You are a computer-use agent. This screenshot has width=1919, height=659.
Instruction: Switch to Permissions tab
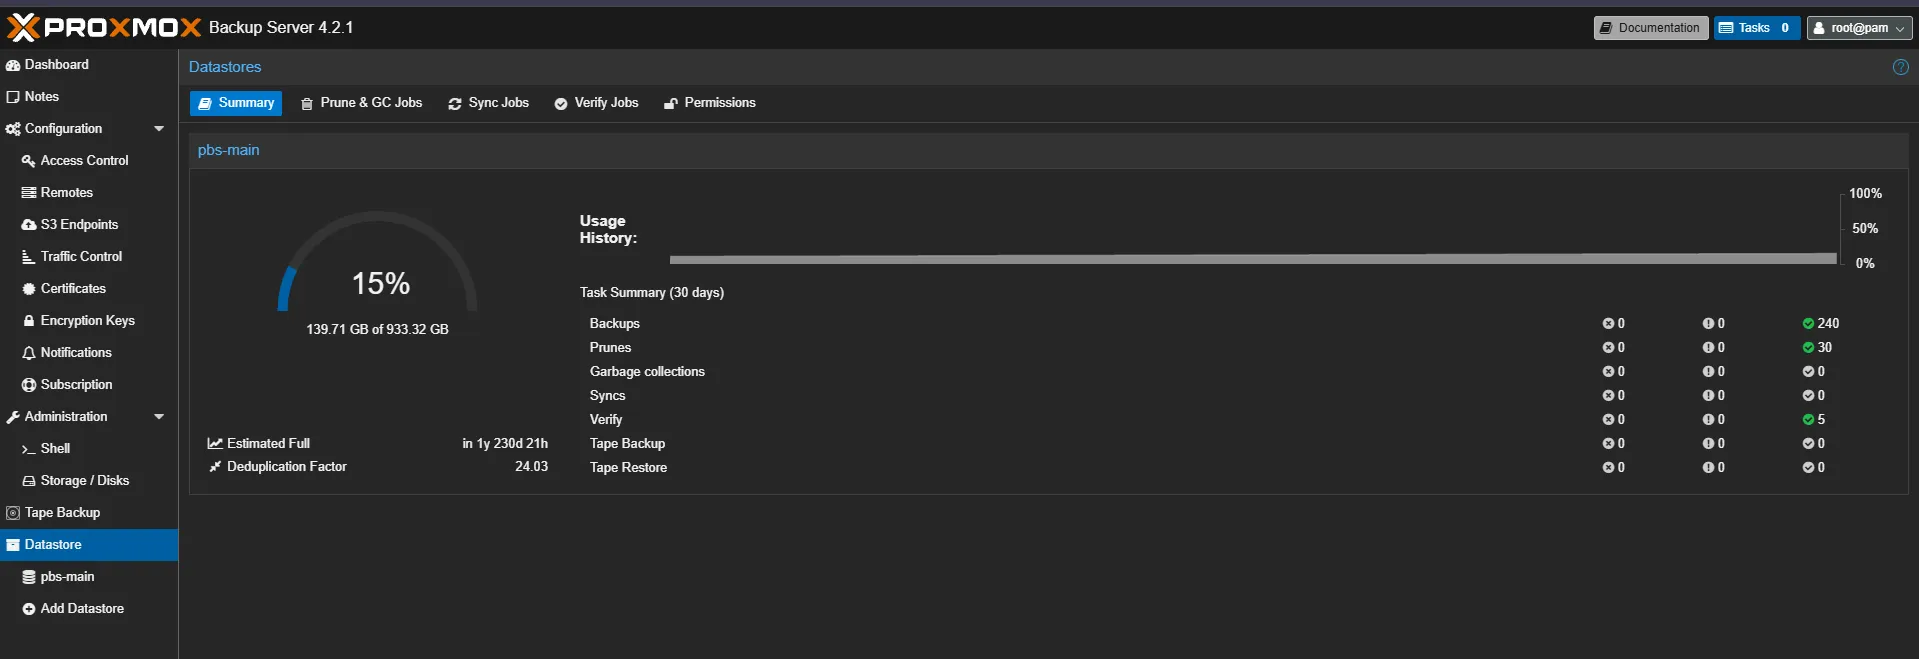coord(710,103)
